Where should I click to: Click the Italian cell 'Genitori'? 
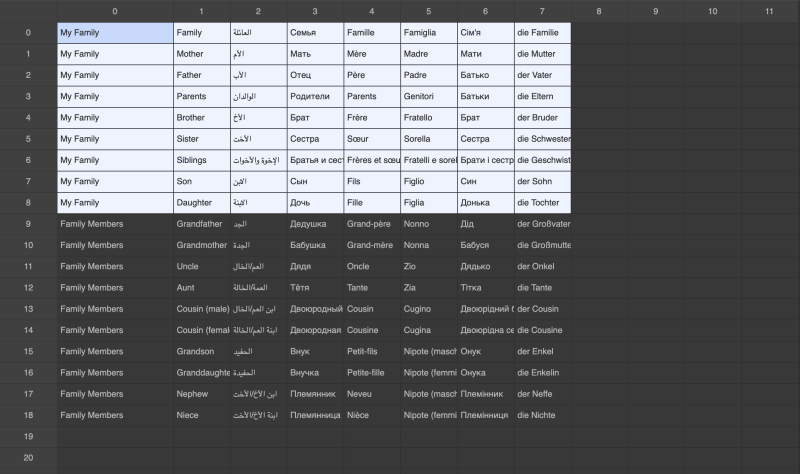(429, 96)
